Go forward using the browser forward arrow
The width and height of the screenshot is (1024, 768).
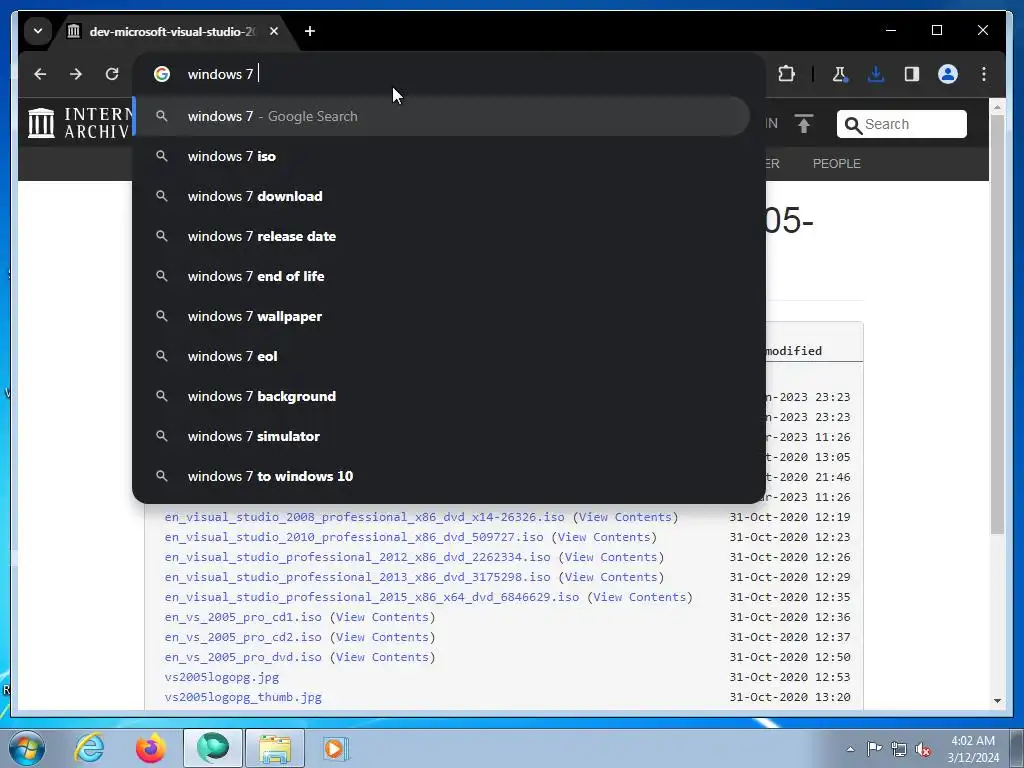76,74
